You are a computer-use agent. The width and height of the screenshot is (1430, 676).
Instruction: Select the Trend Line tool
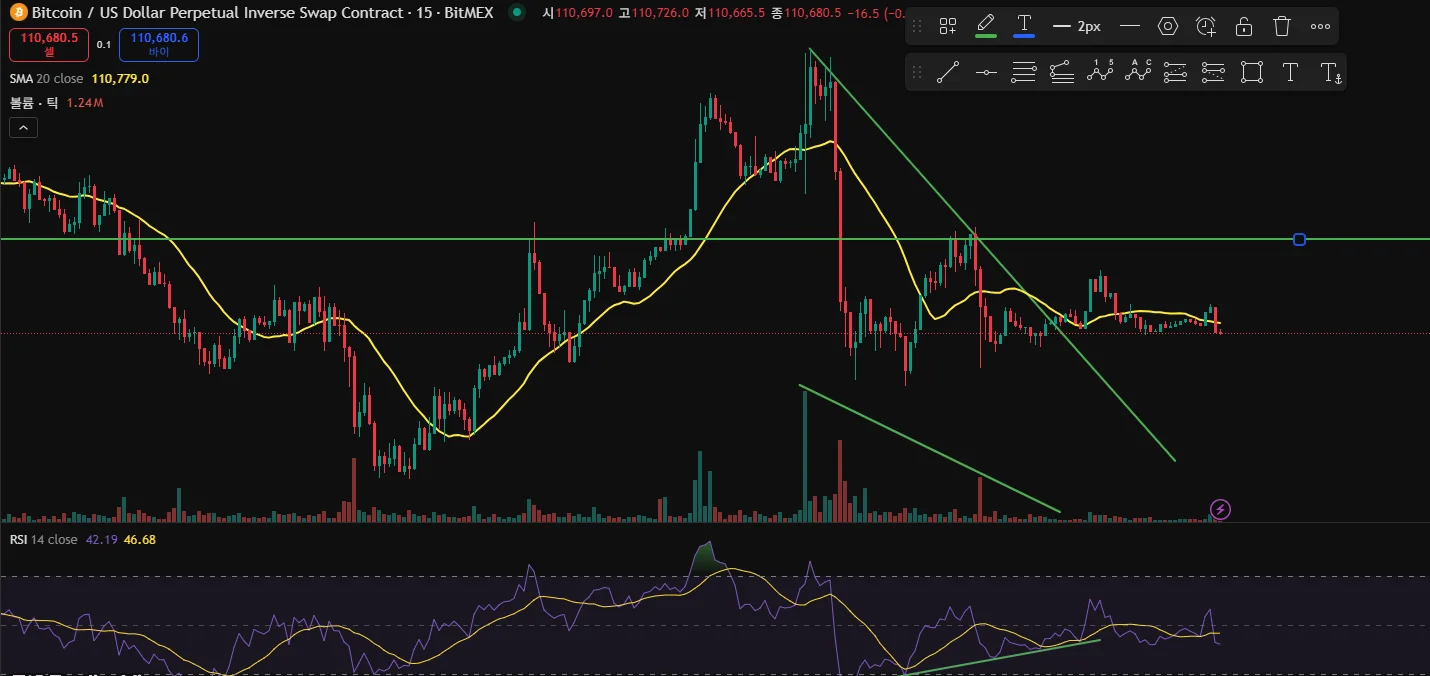(x=948, y=72)
